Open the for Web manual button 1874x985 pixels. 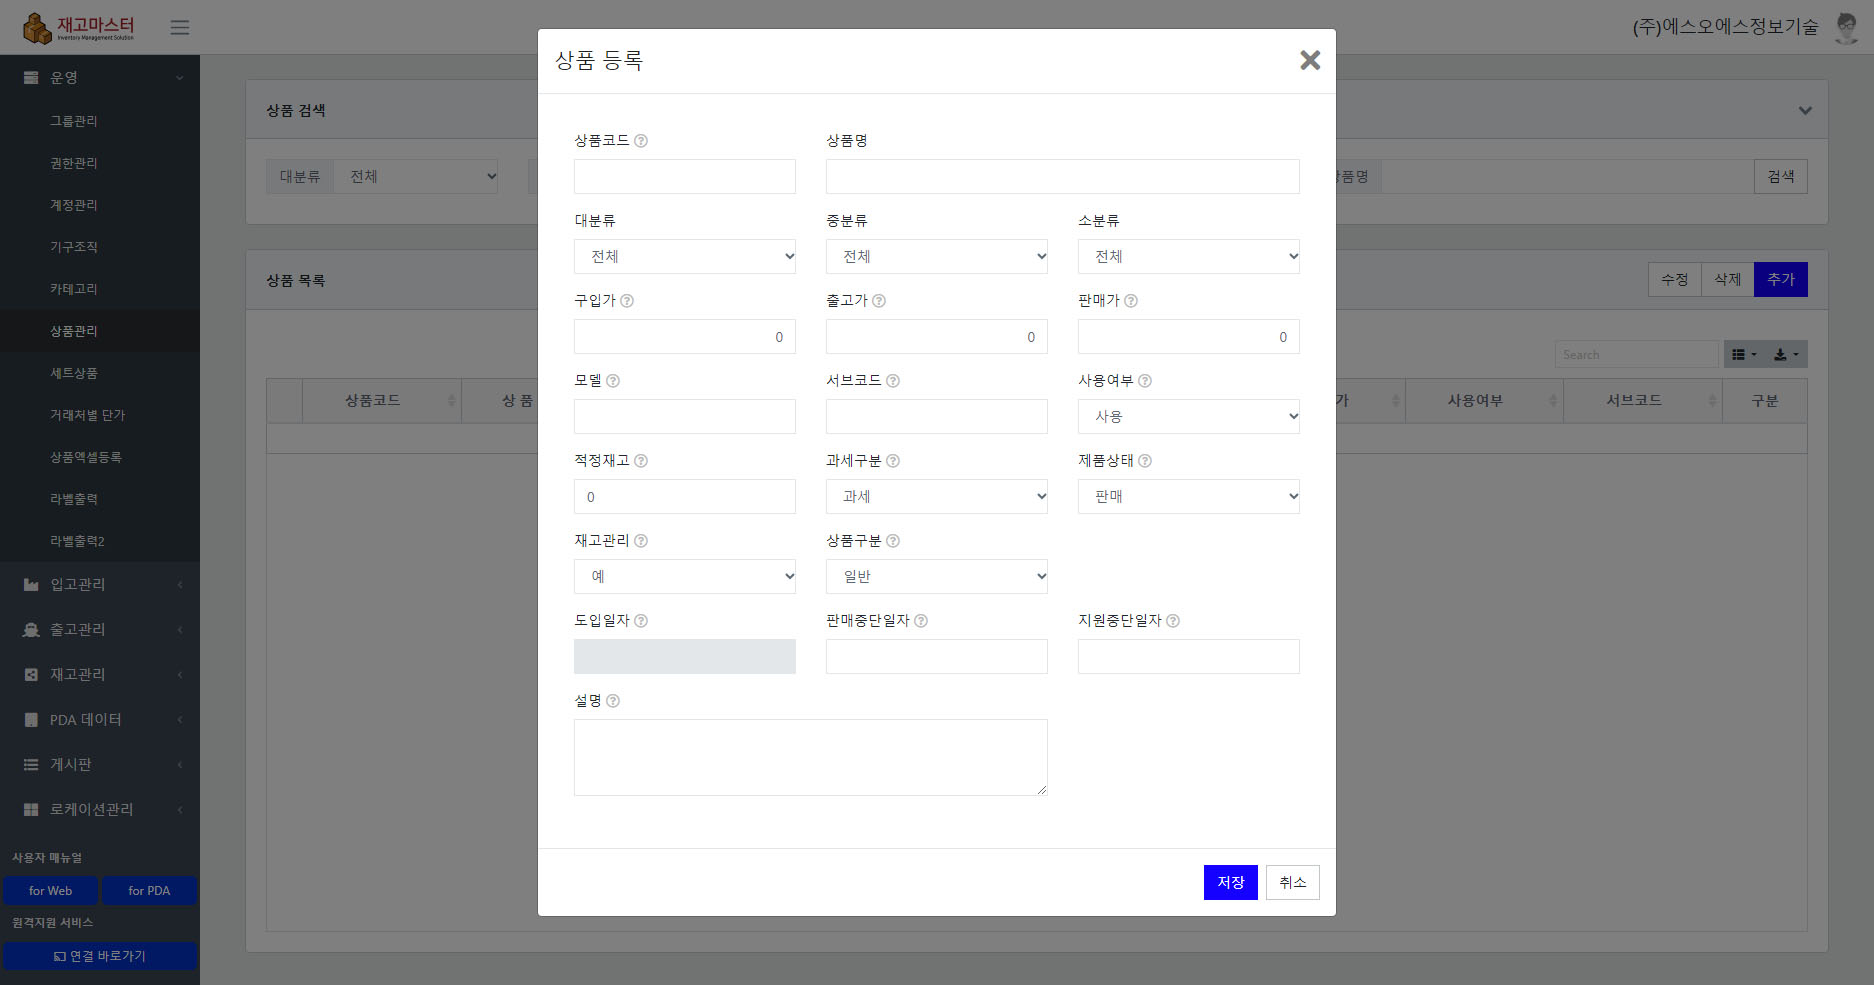pos(50,891)
